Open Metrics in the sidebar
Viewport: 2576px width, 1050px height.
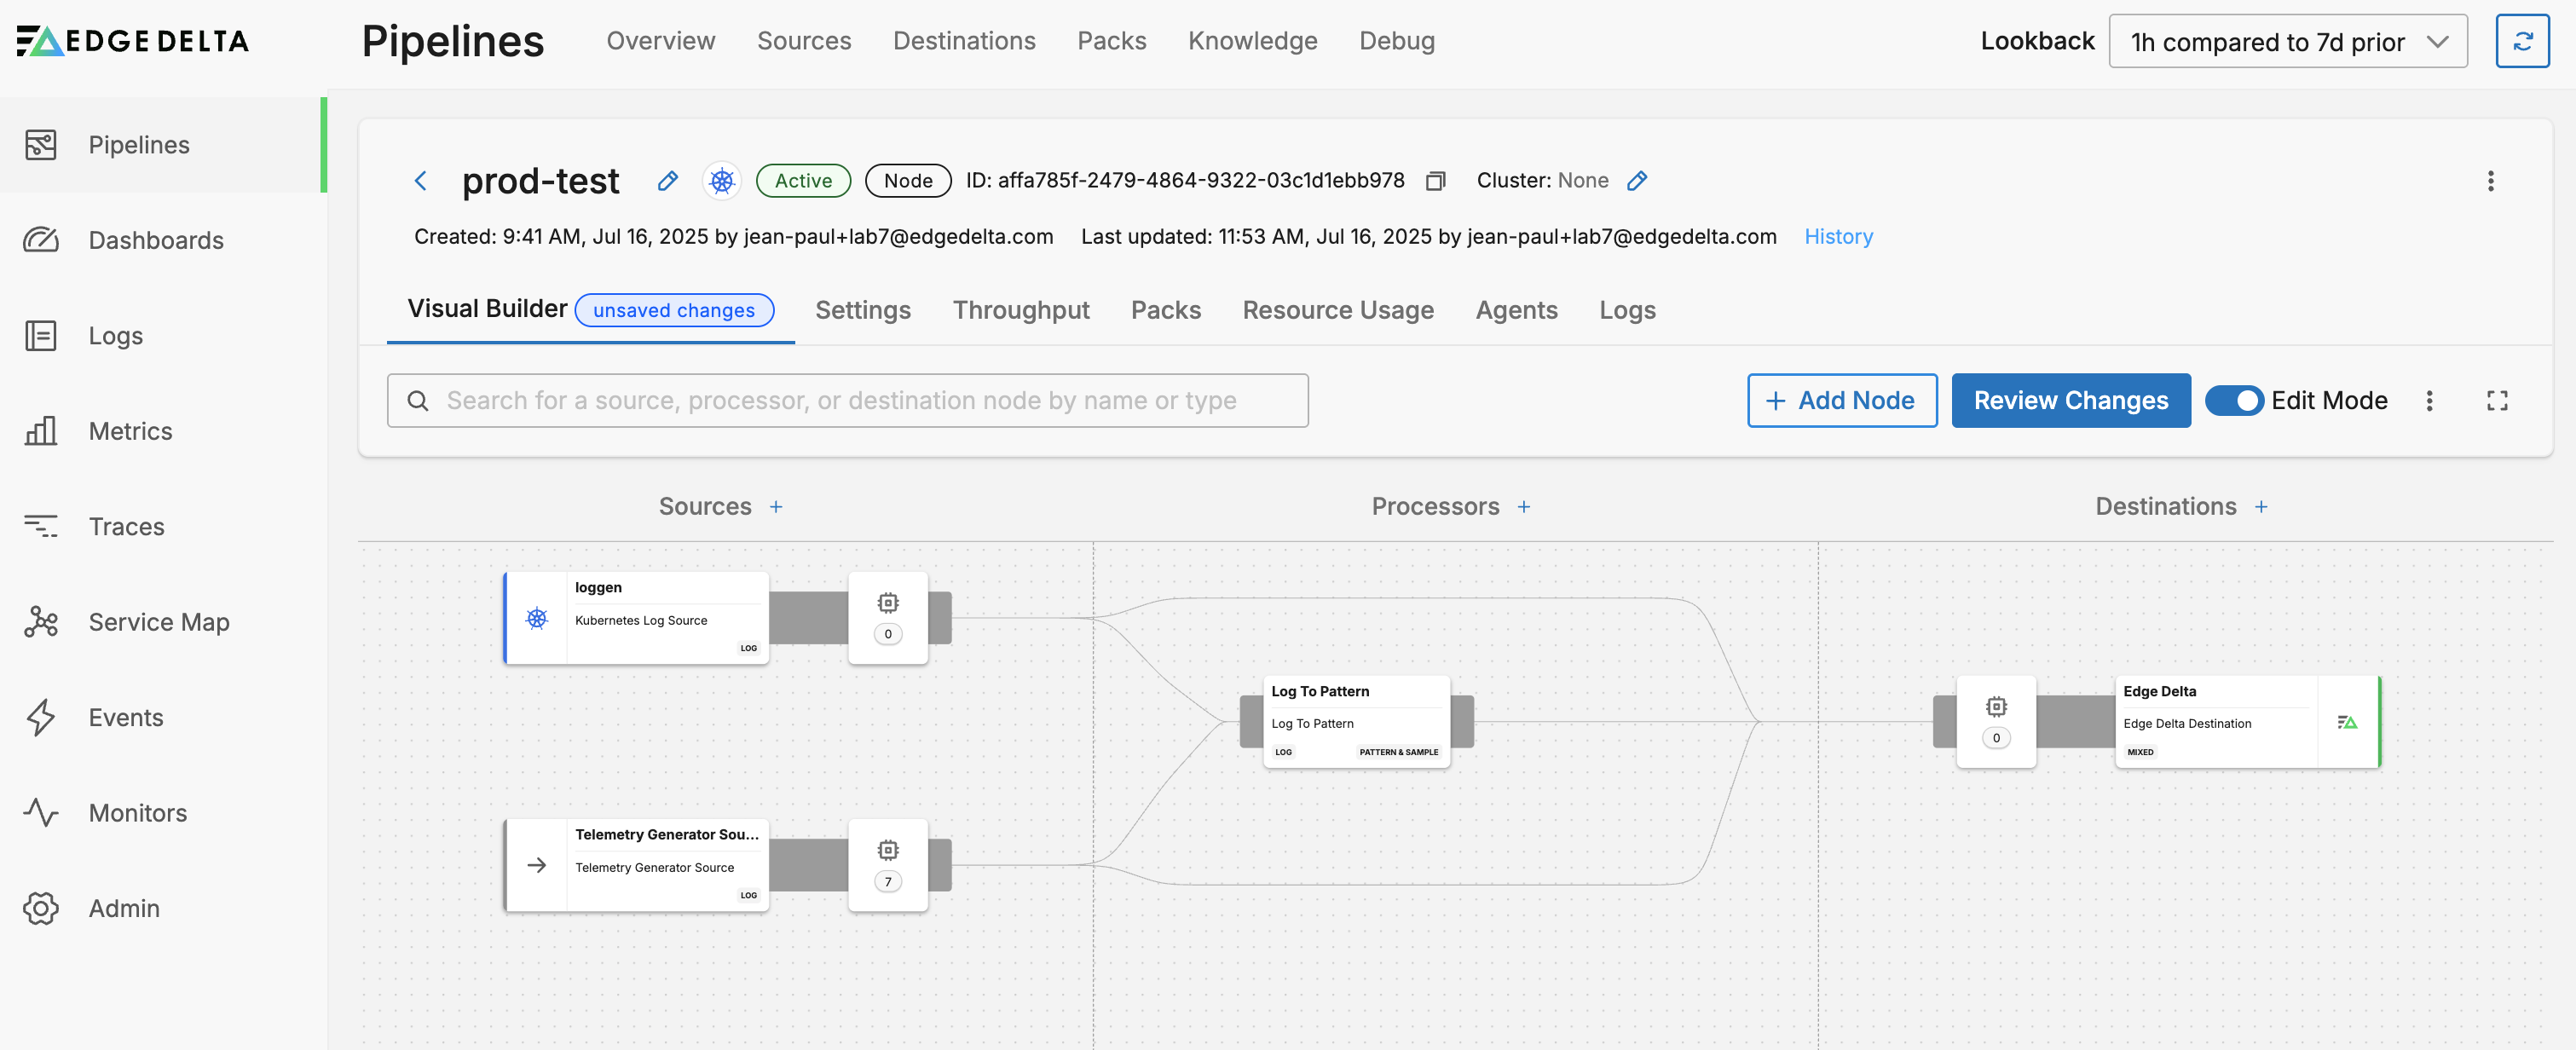pyautogui.click(x=162, y=431)
